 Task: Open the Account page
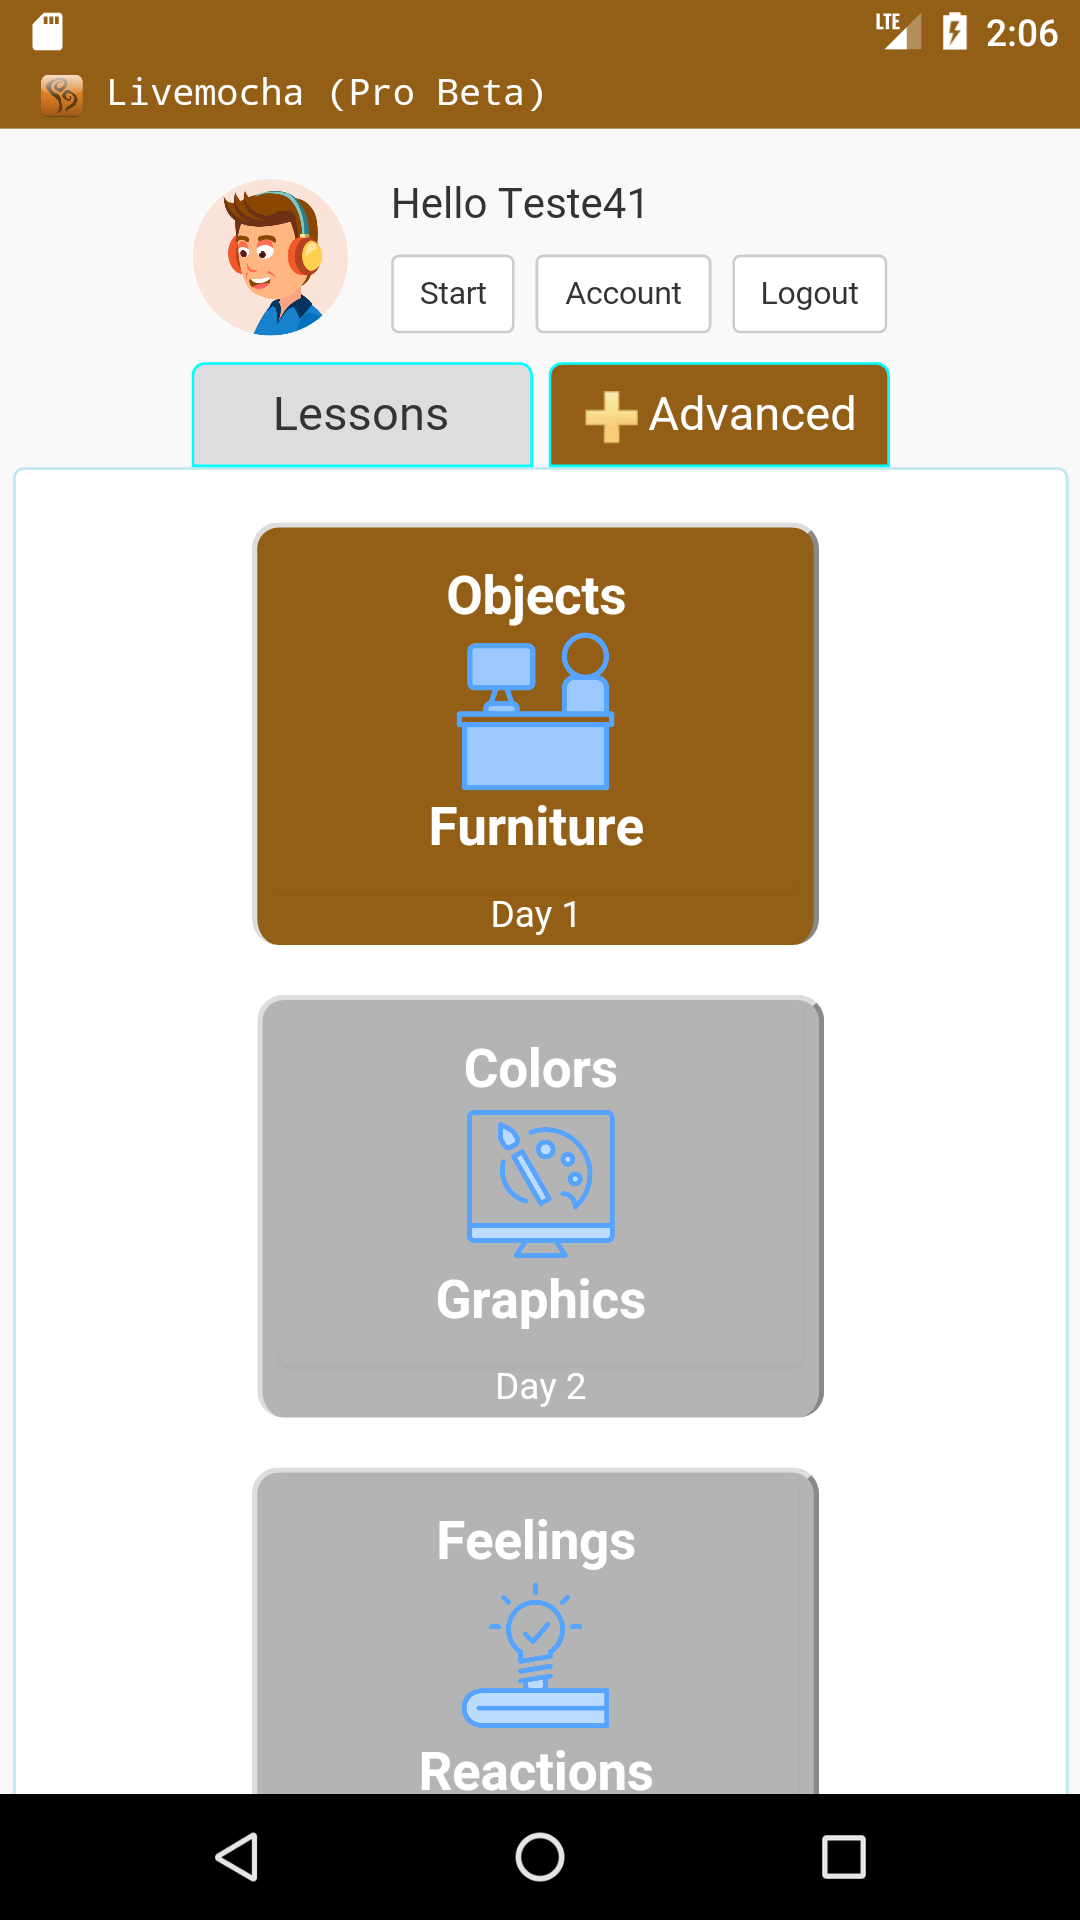tap(623, 294)
